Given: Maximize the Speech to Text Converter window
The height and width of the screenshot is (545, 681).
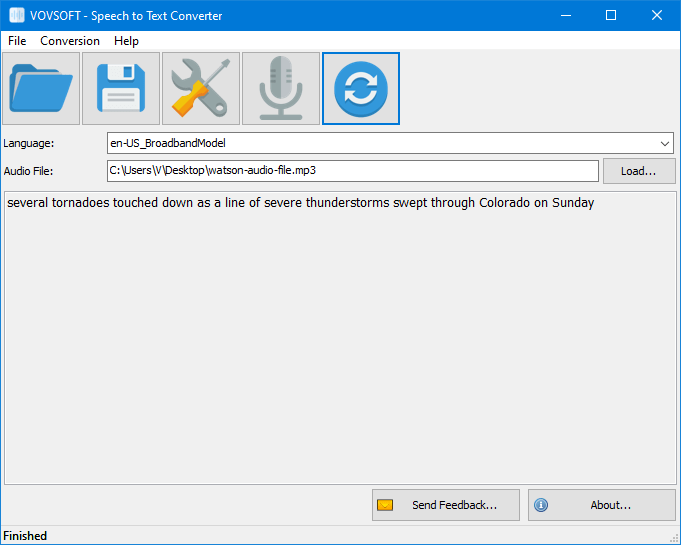Looking at the screenshot, I should tap(611, 16).
